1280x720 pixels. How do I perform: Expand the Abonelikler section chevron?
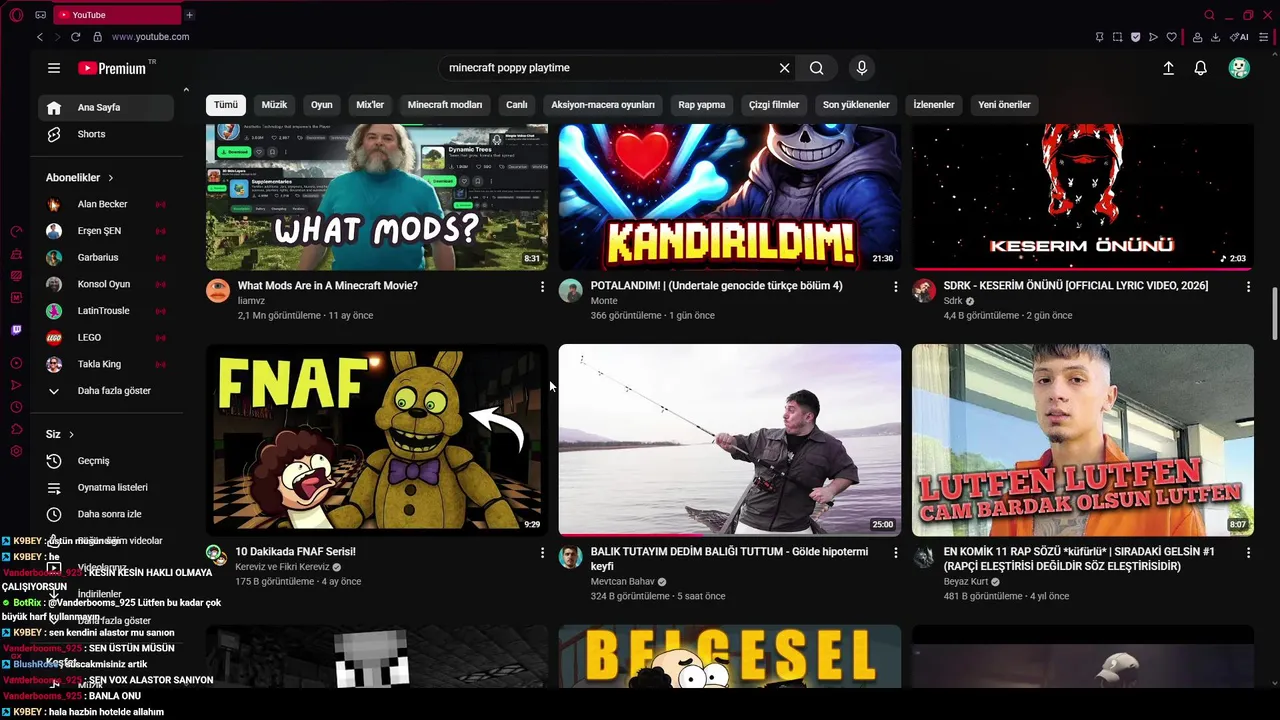110,178
